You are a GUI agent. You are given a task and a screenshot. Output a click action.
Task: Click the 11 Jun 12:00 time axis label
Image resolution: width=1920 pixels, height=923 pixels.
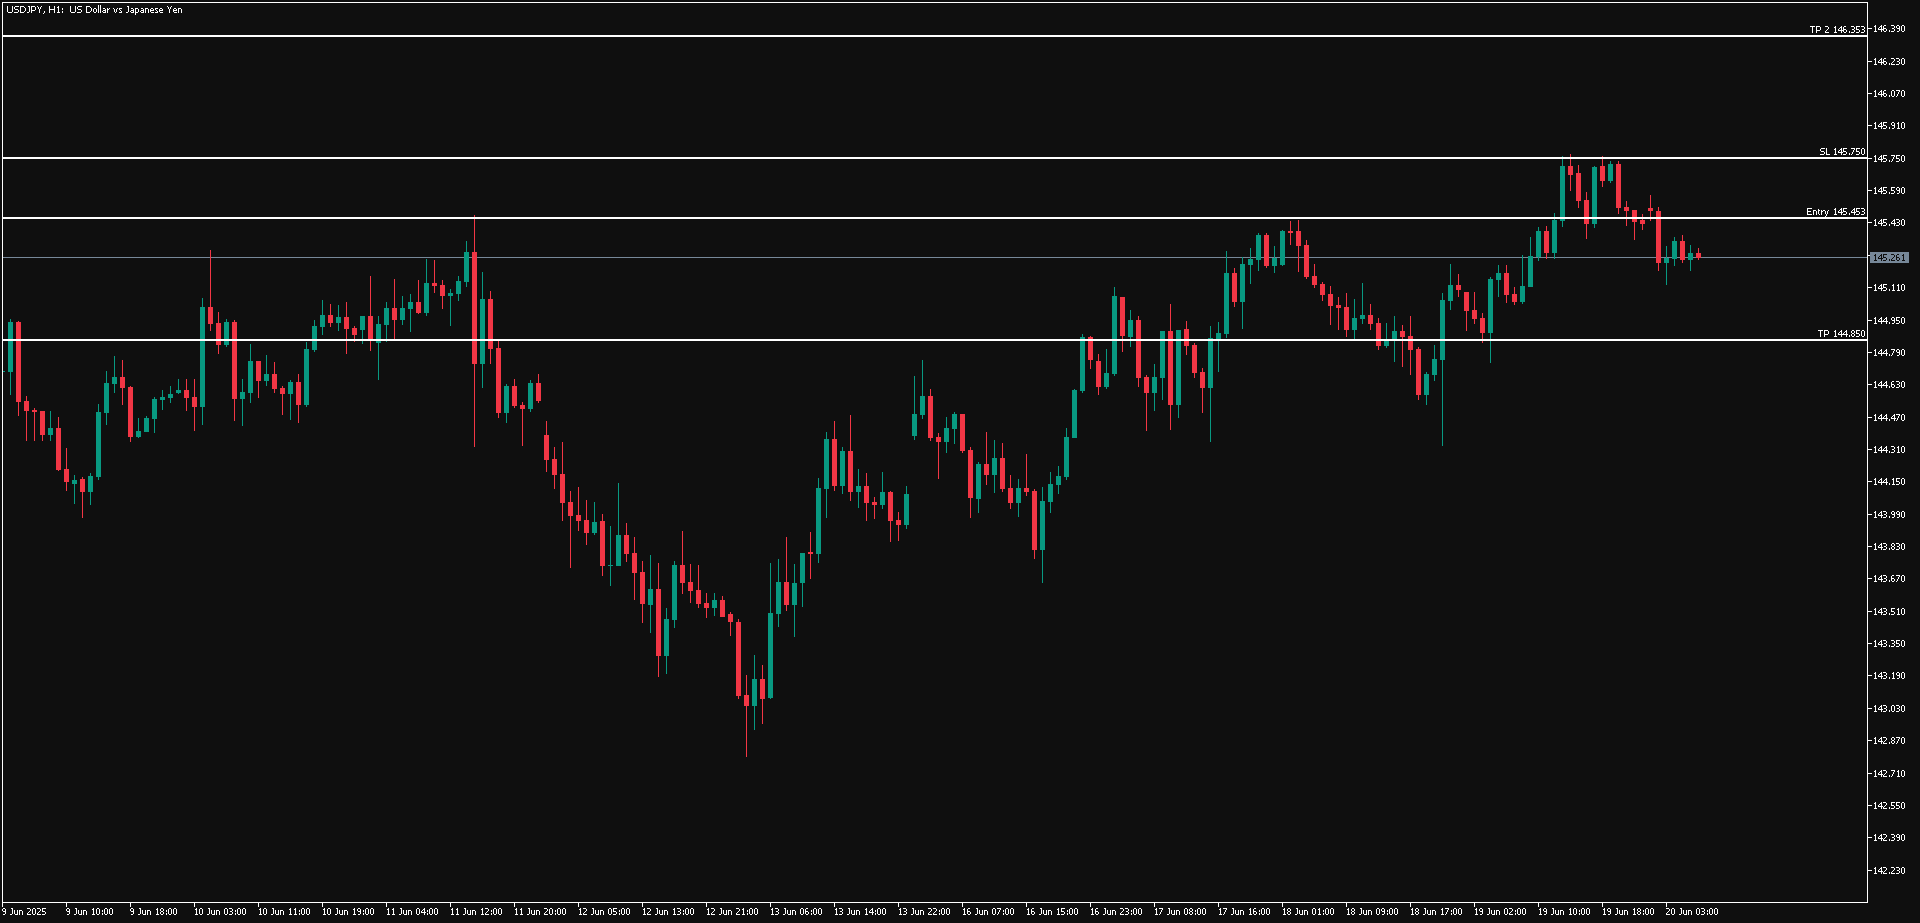click(476, 912)
